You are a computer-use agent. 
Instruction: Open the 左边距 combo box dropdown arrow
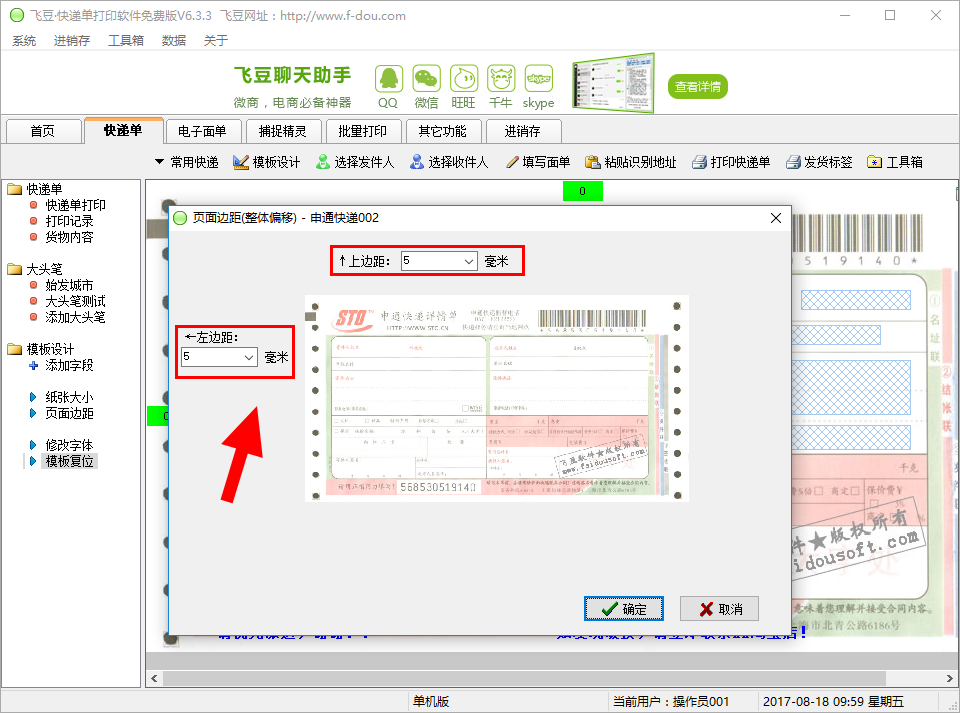pos(249,357)
